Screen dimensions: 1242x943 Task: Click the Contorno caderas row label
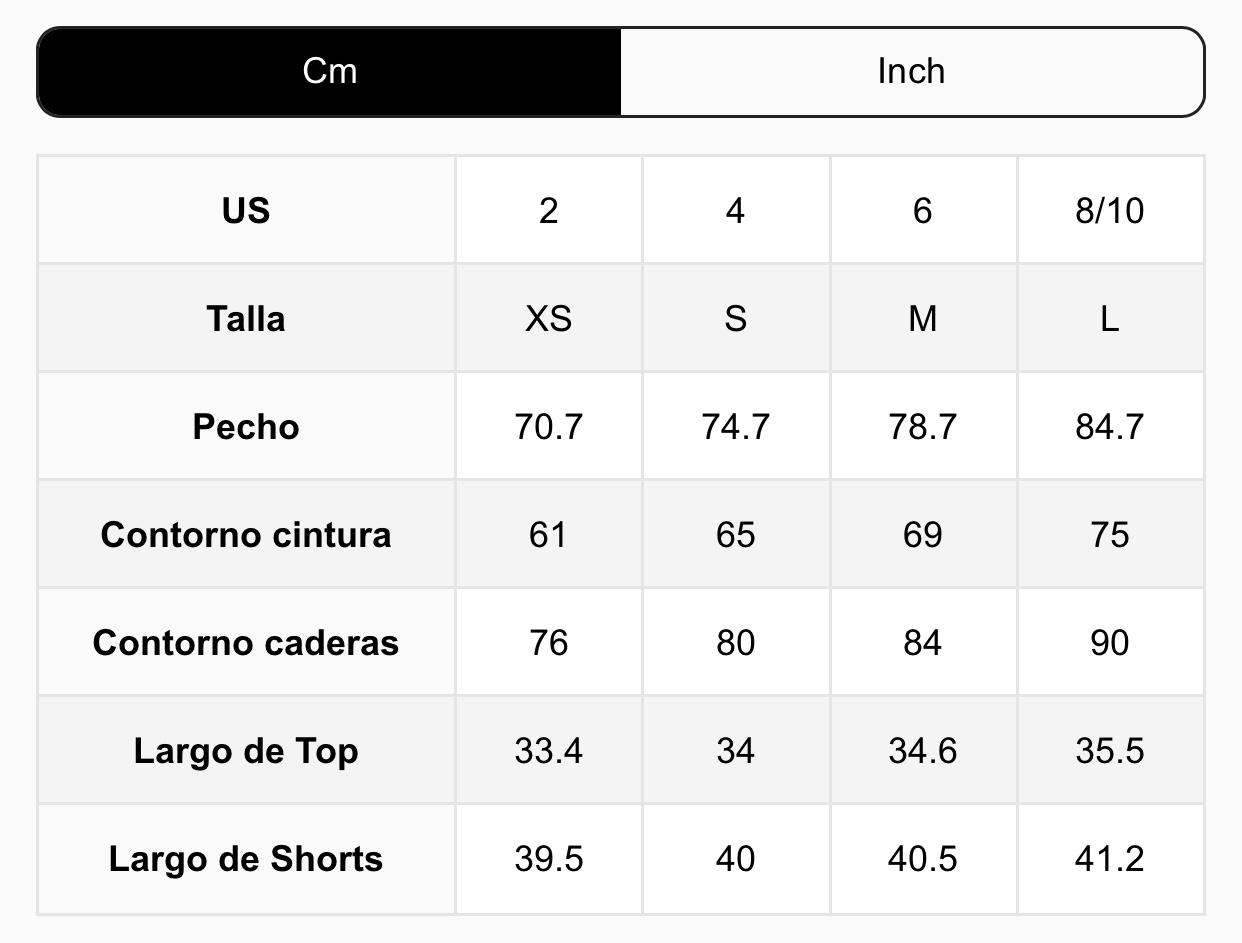246,643
